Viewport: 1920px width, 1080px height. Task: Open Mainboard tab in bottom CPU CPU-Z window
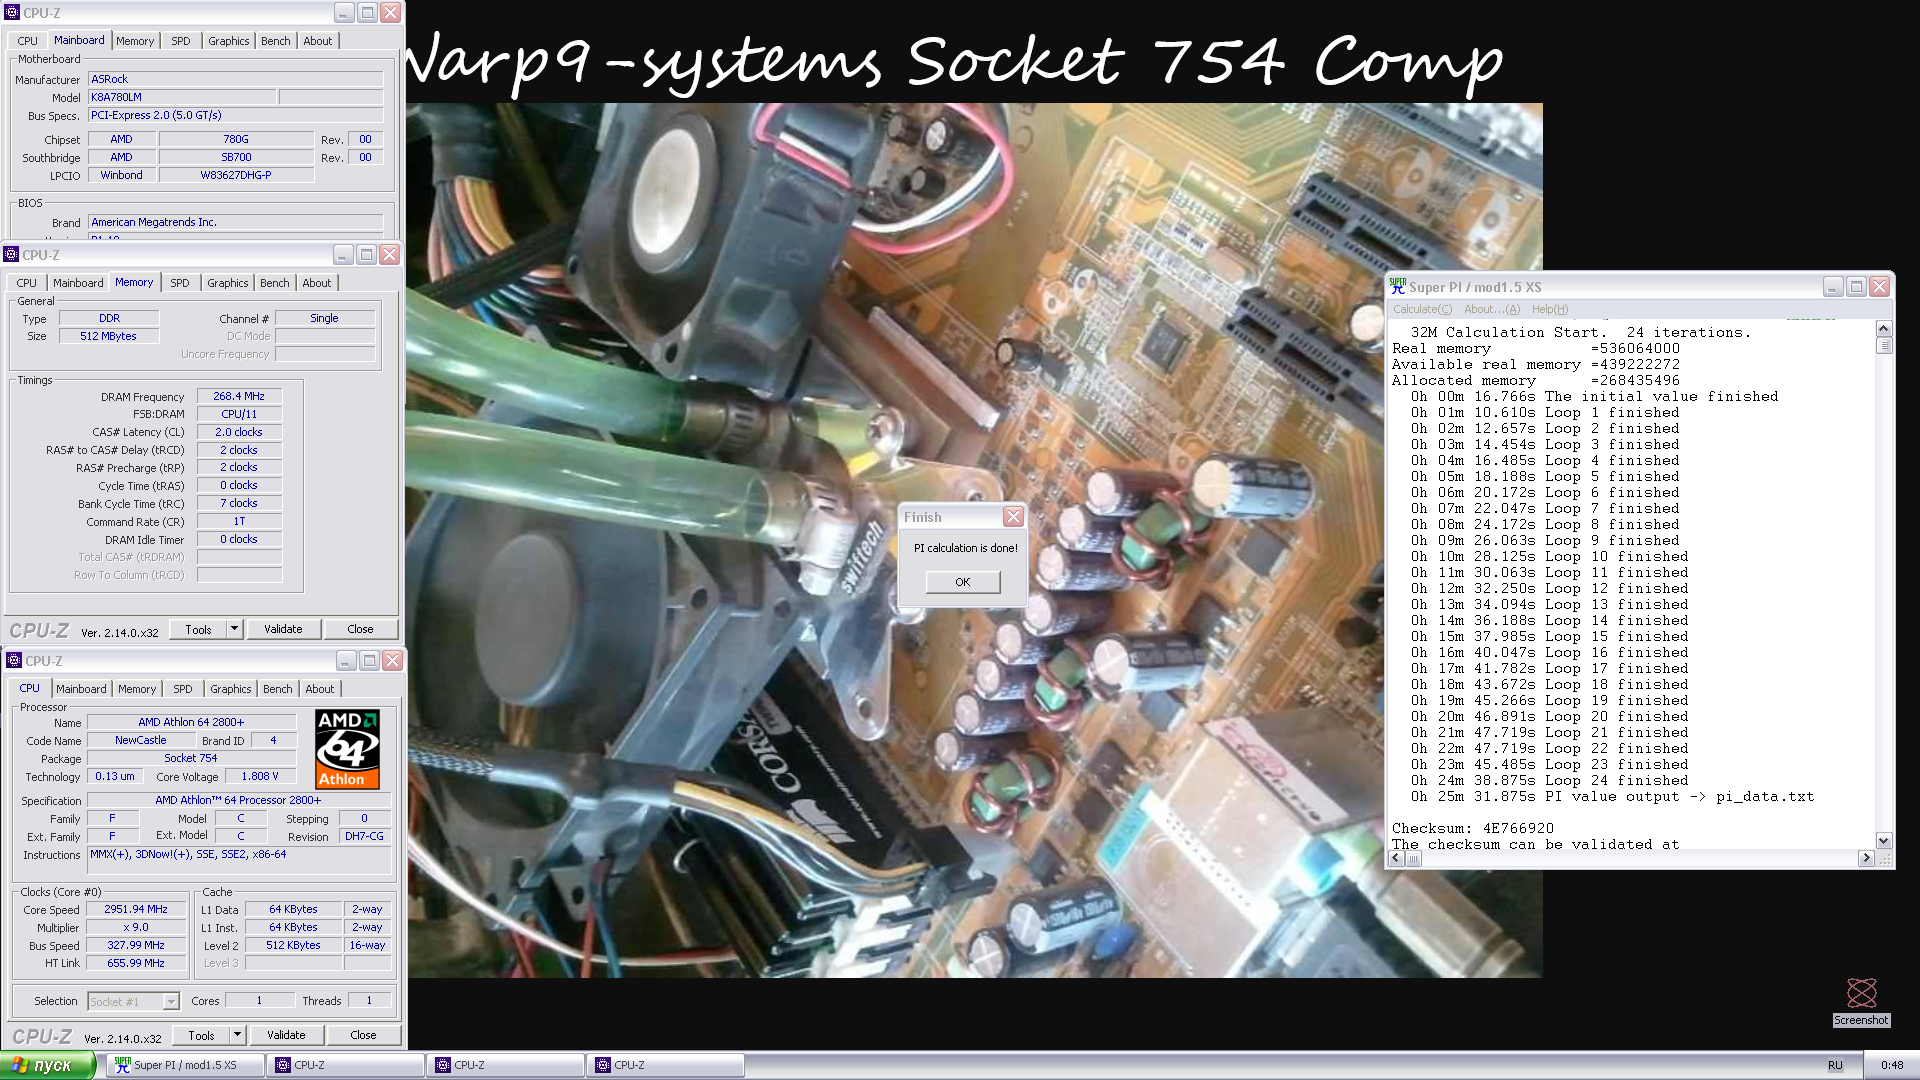pyautogui.click(x=81, y=689)
